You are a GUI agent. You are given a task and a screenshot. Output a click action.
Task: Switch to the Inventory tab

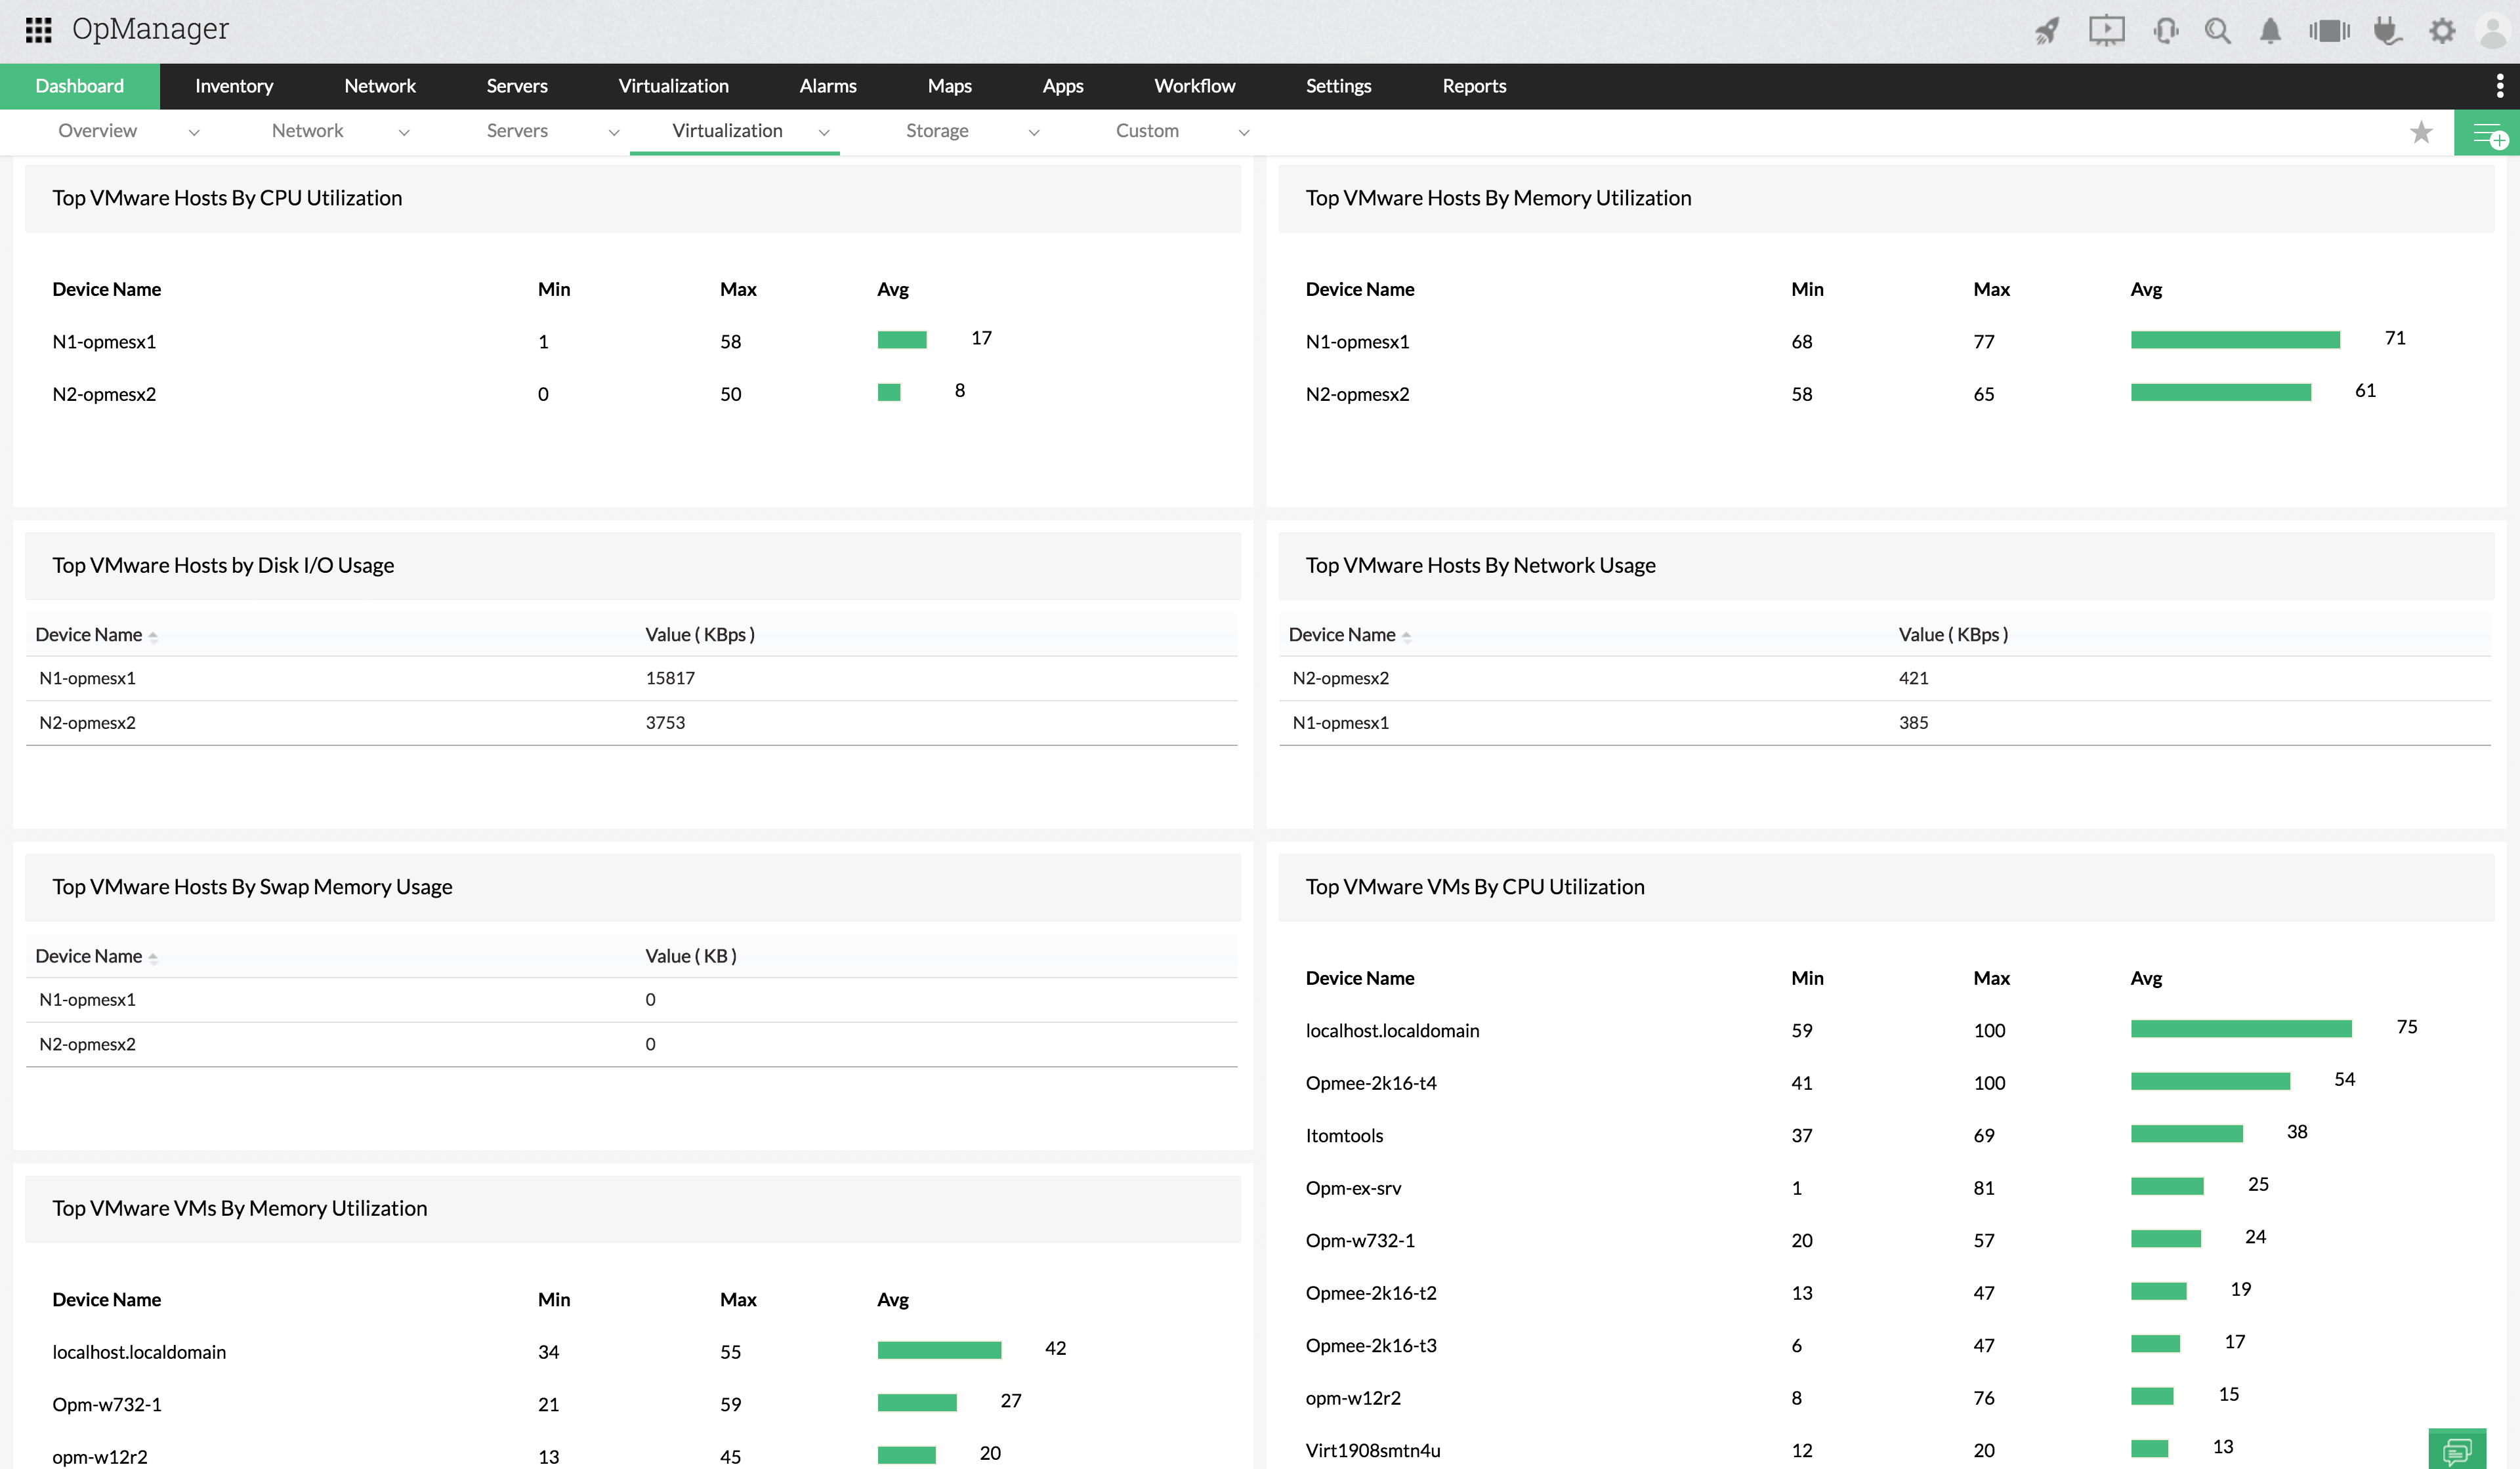[x=234, y=86]
